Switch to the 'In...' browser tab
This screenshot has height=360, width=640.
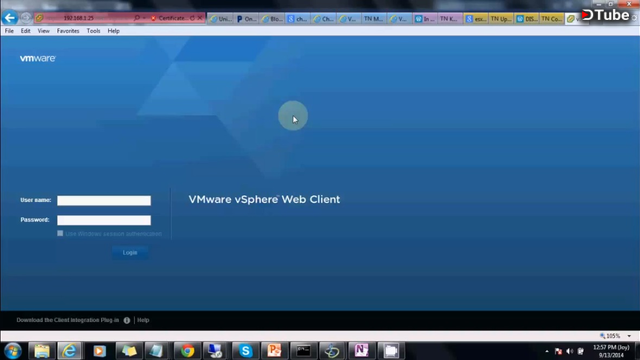(x=424, y=19)
